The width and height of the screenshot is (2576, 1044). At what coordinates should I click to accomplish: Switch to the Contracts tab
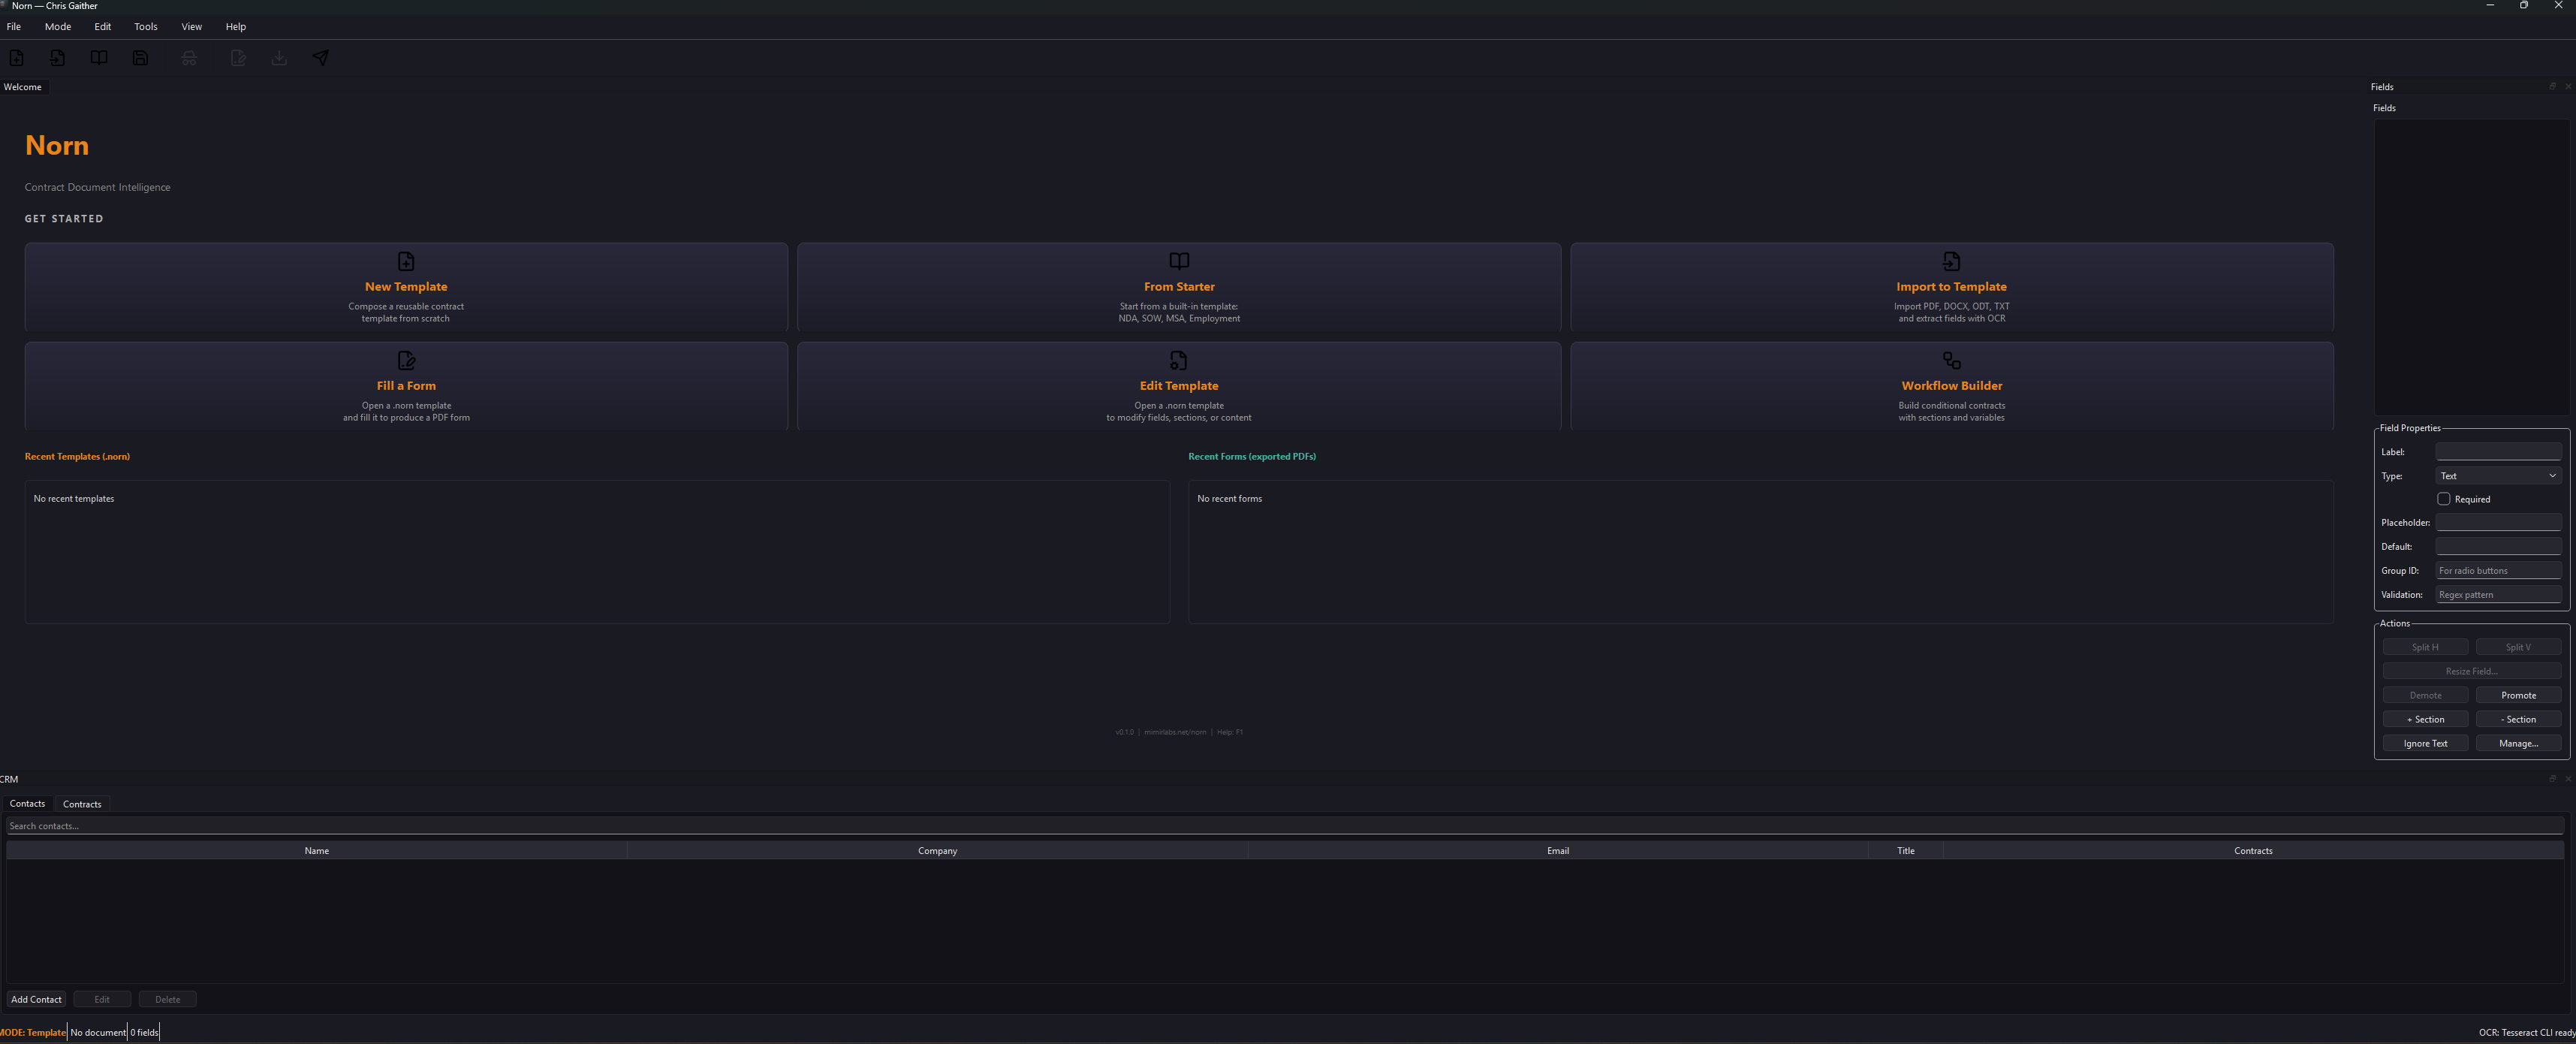[82, 804]
